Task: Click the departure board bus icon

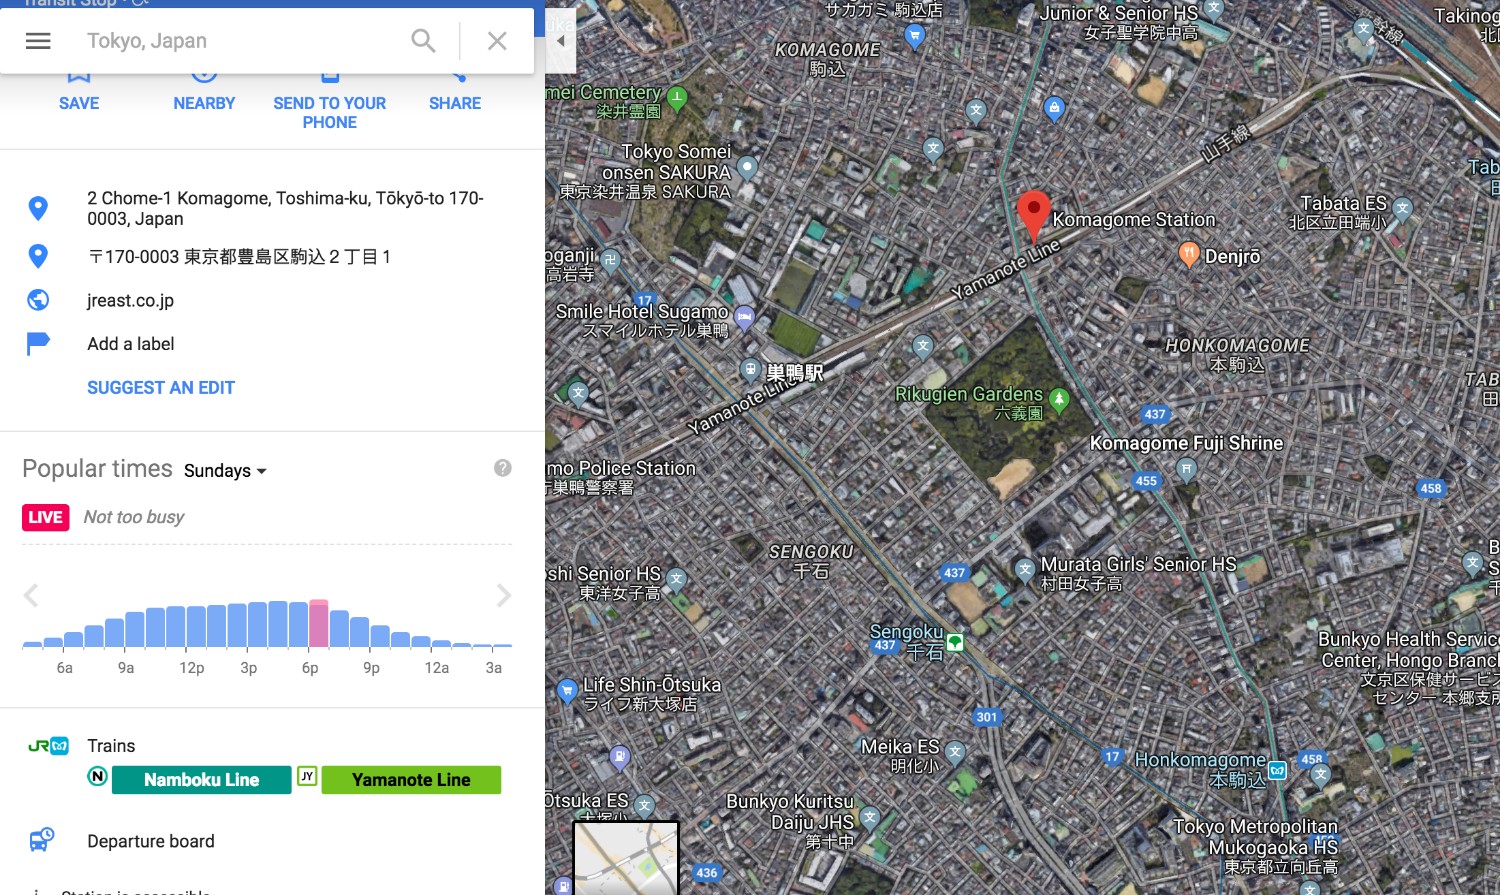Action: [41, 840]
